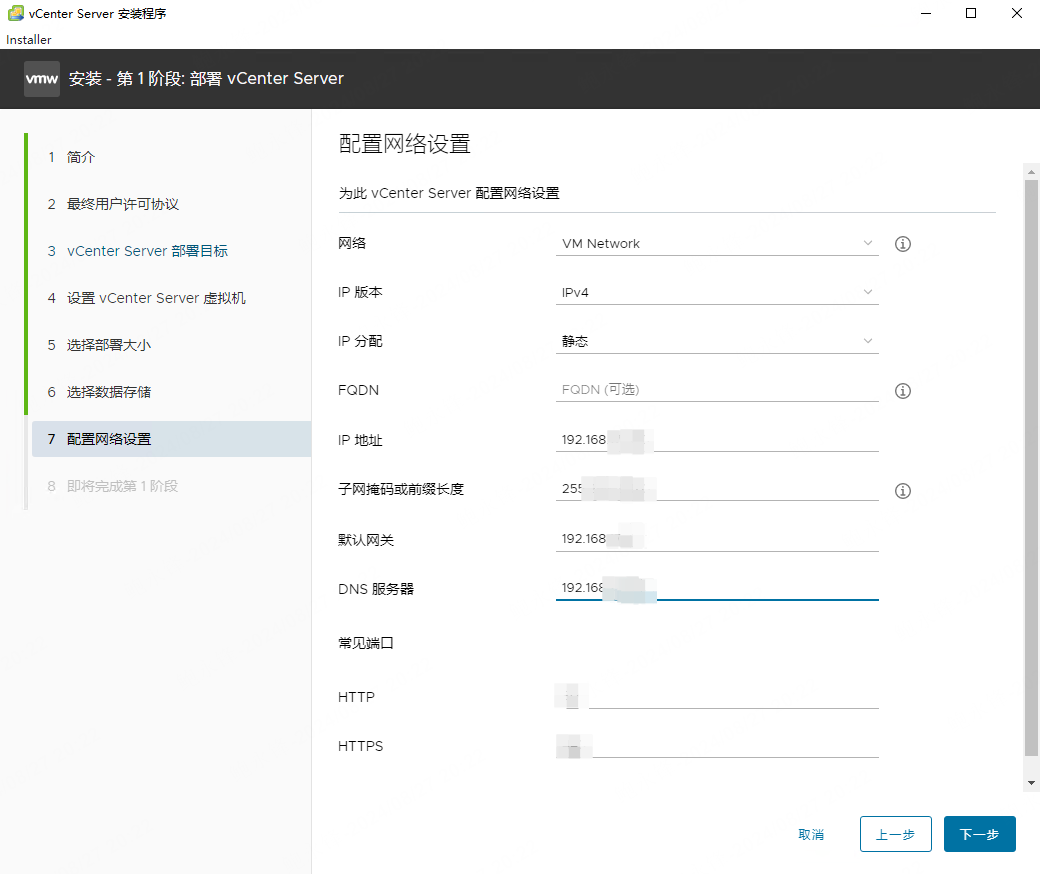Click the HTTPS port label
The height and width of the screenshot is (874, 1040).
click(x=361, y=747)
